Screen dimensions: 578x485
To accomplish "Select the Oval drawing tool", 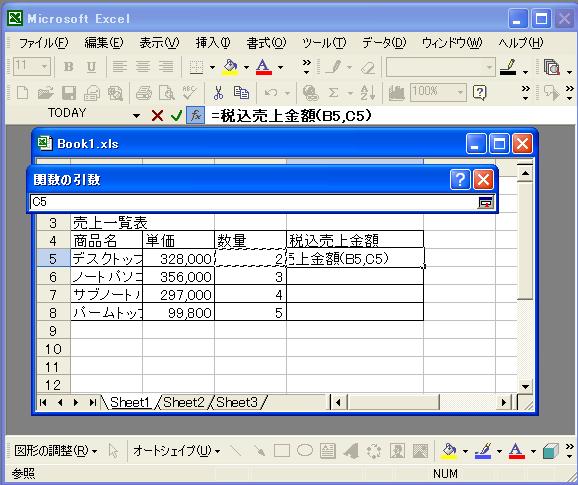I will [x=305, y=450].
